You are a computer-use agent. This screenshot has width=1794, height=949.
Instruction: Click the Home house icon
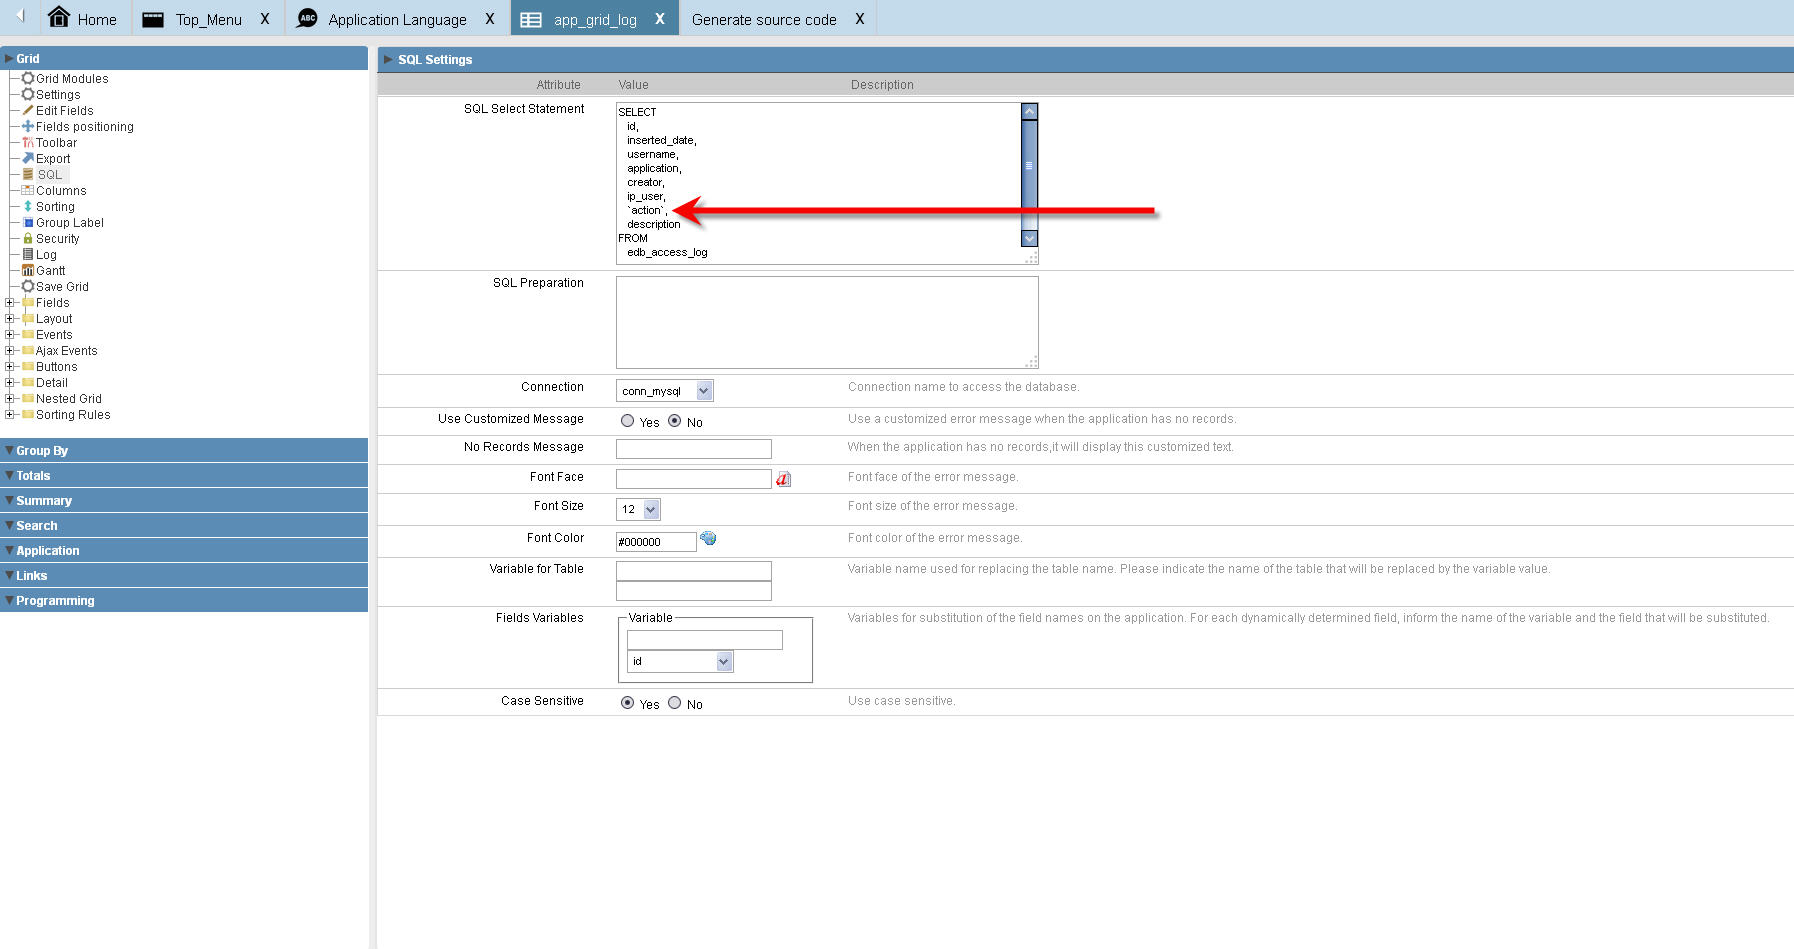coord(59,17)
